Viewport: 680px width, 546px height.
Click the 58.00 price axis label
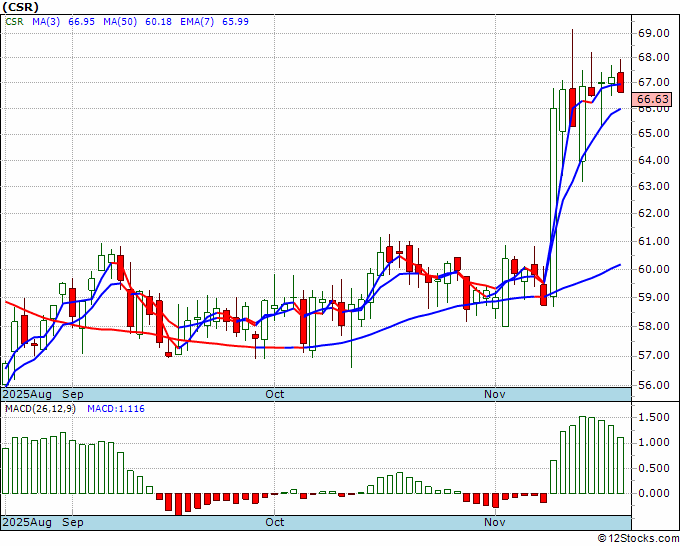(654, 326)
